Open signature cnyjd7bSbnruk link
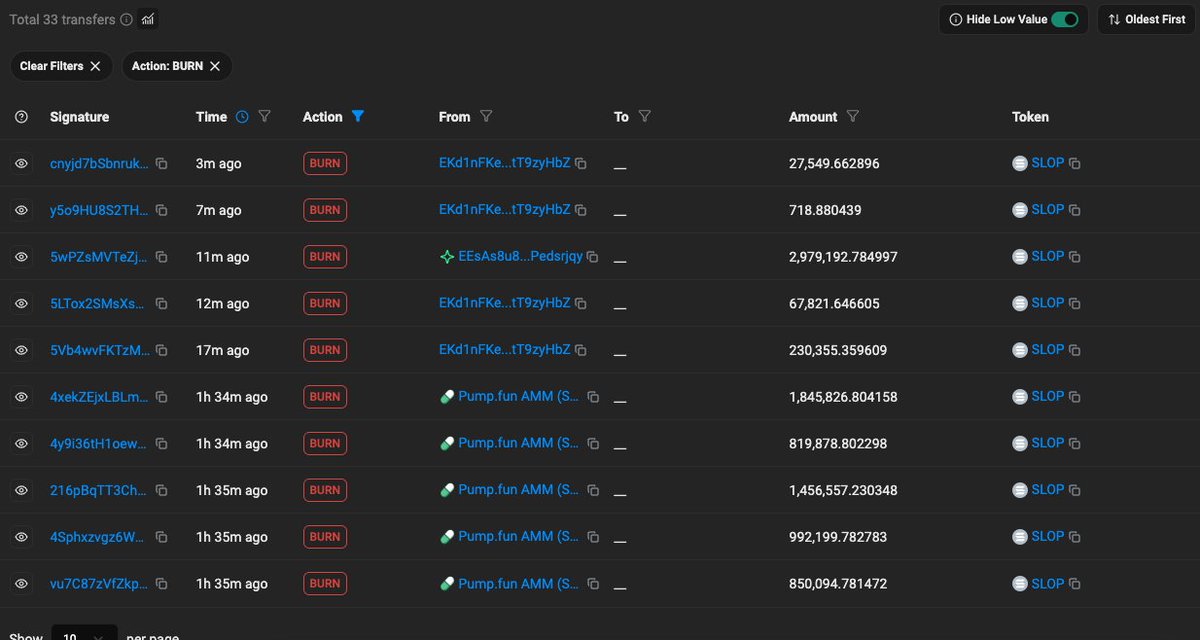This screenshot has width=1200, height=640. coord(99,163)
